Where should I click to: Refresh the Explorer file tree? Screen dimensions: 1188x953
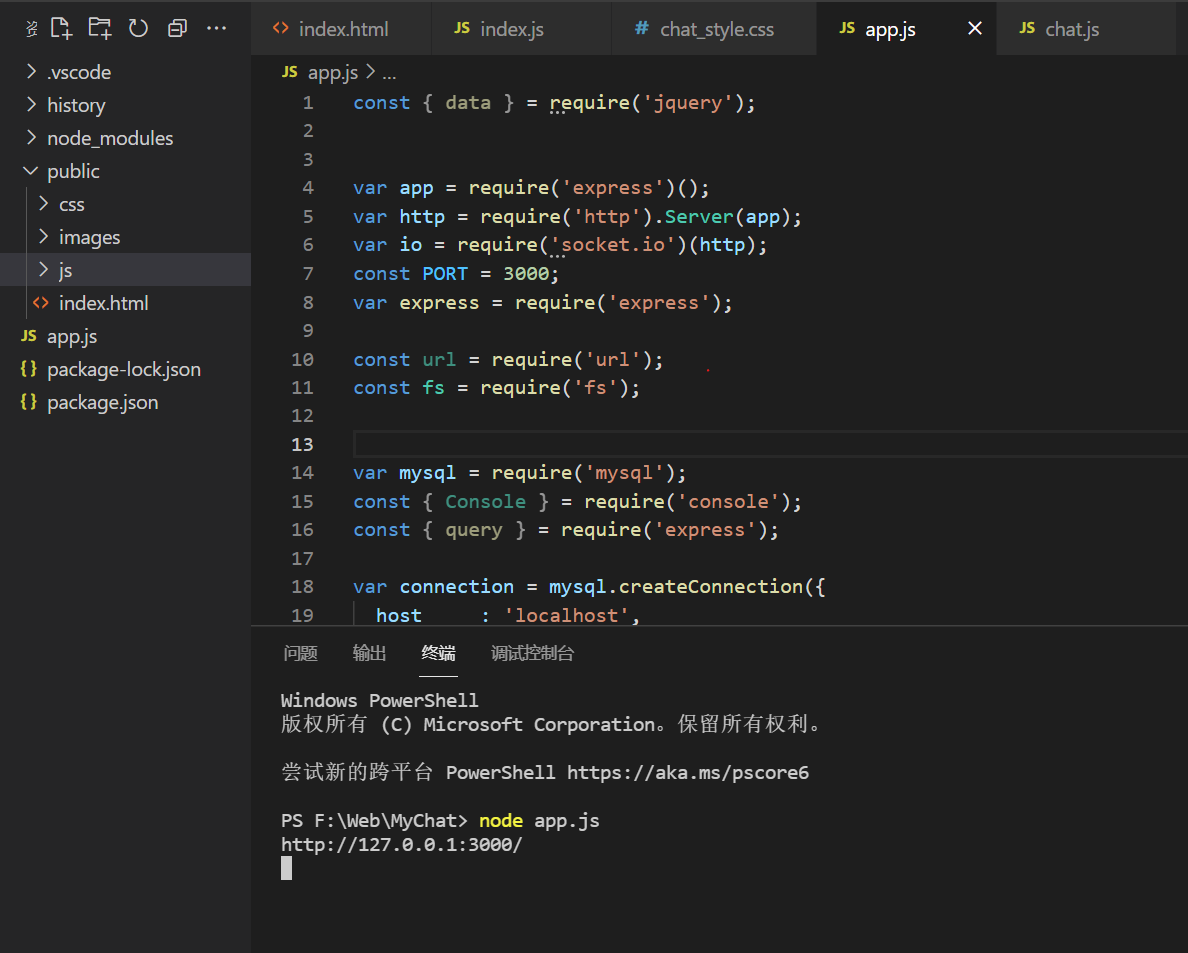point(137,28)
